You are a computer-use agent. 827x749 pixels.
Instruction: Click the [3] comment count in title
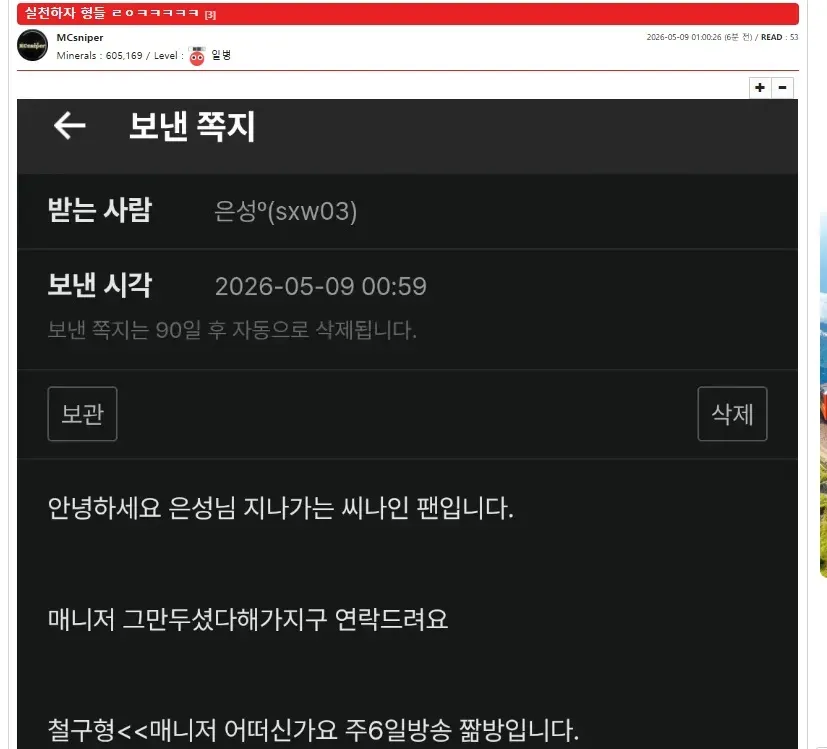click(210, 15)
